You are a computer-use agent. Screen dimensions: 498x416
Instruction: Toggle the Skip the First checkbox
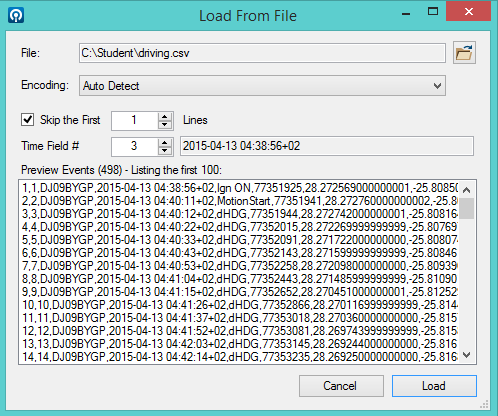tap(27, 119)
